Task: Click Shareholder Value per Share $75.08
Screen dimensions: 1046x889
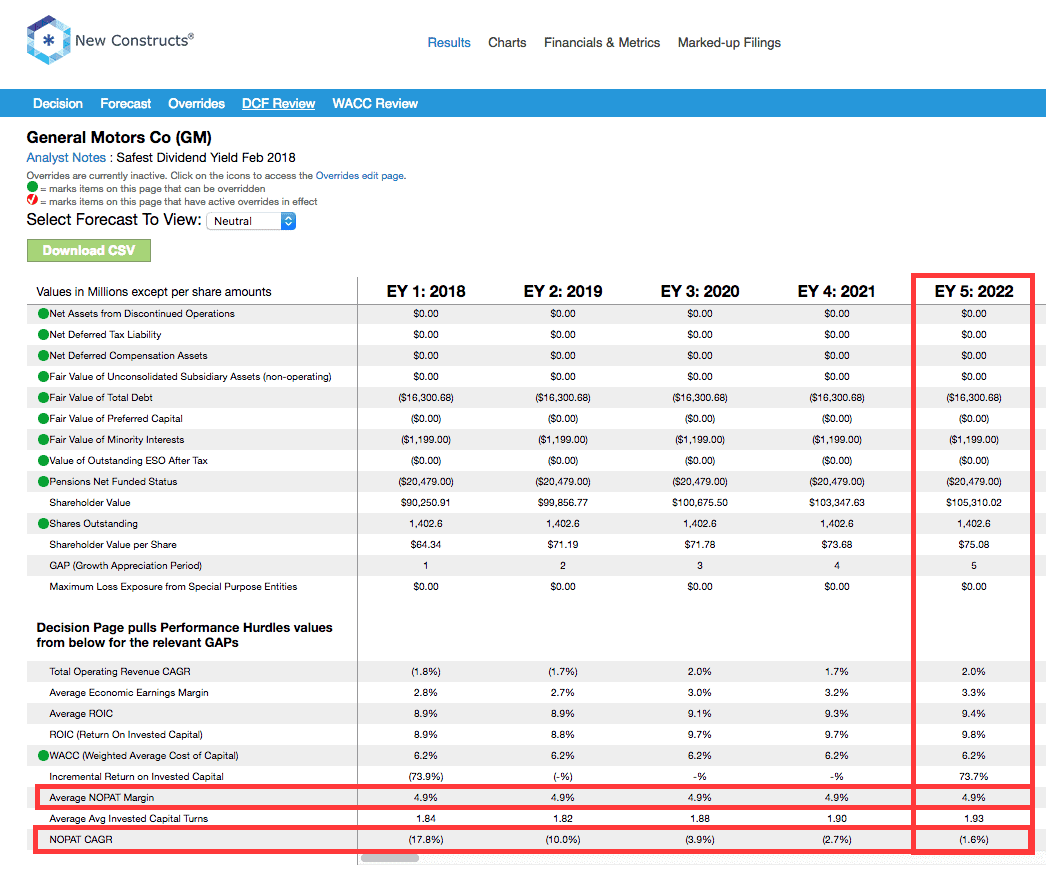Action: (x=974, y=545)
